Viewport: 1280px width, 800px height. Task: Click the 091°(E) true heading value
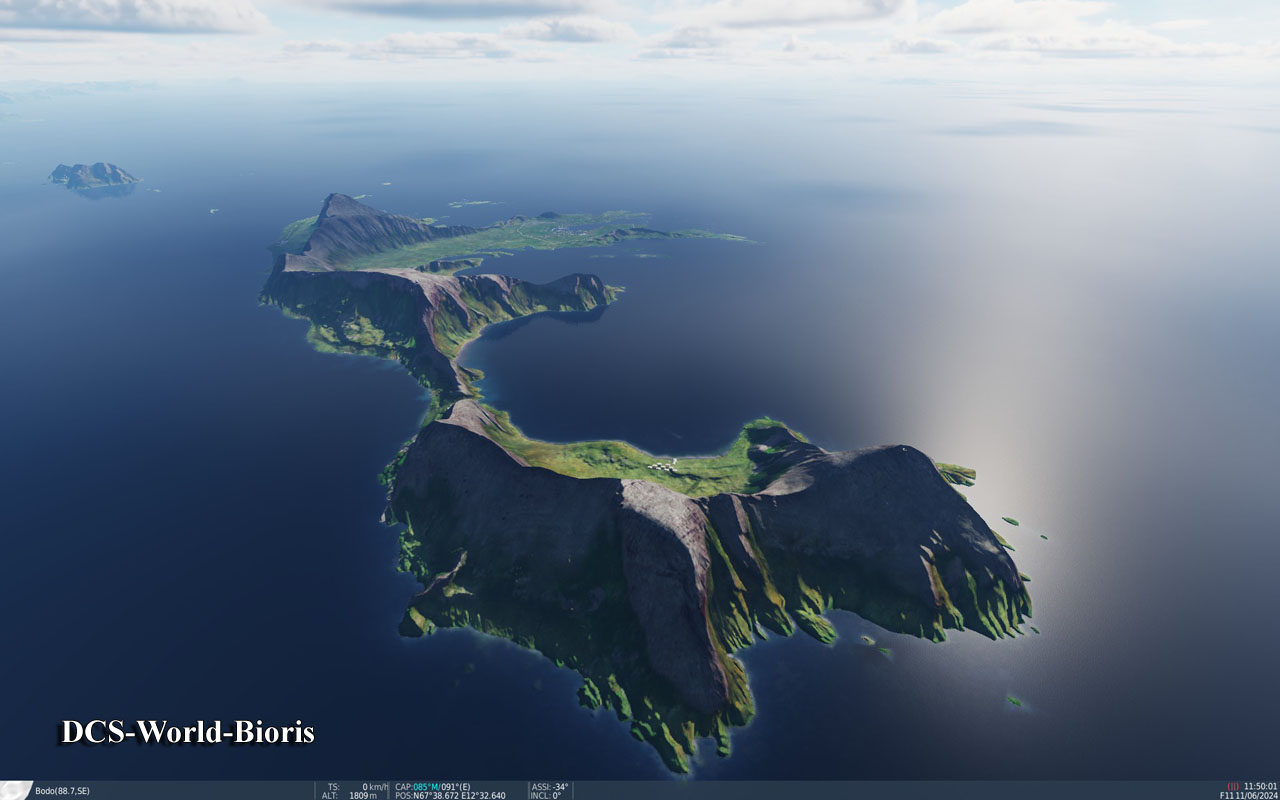click(456, 786)
